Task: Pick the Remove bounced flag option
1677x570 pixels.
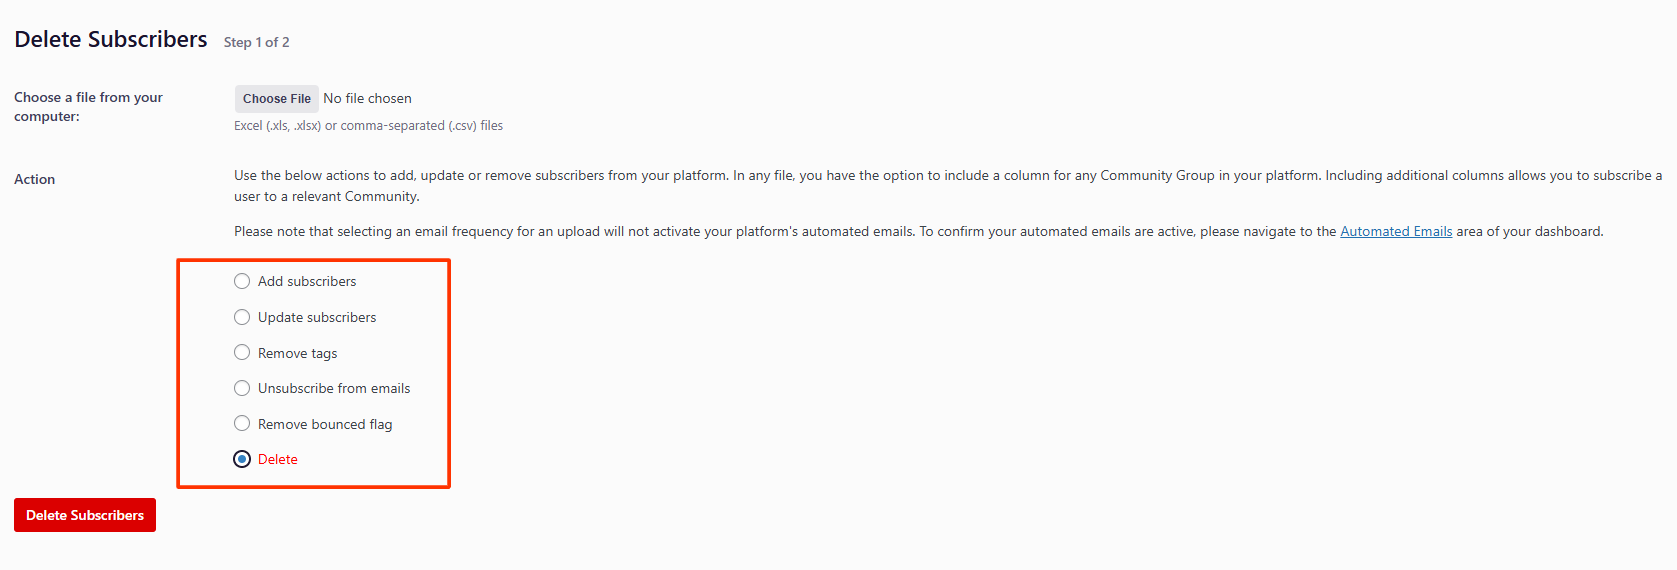Action: 242,423
